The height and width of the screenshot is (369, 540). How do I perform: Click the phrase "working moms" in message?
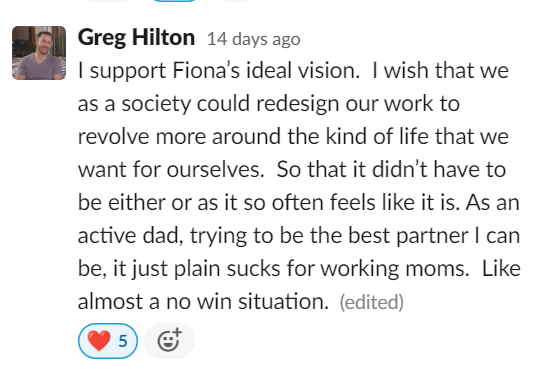(x=395, y=269)
